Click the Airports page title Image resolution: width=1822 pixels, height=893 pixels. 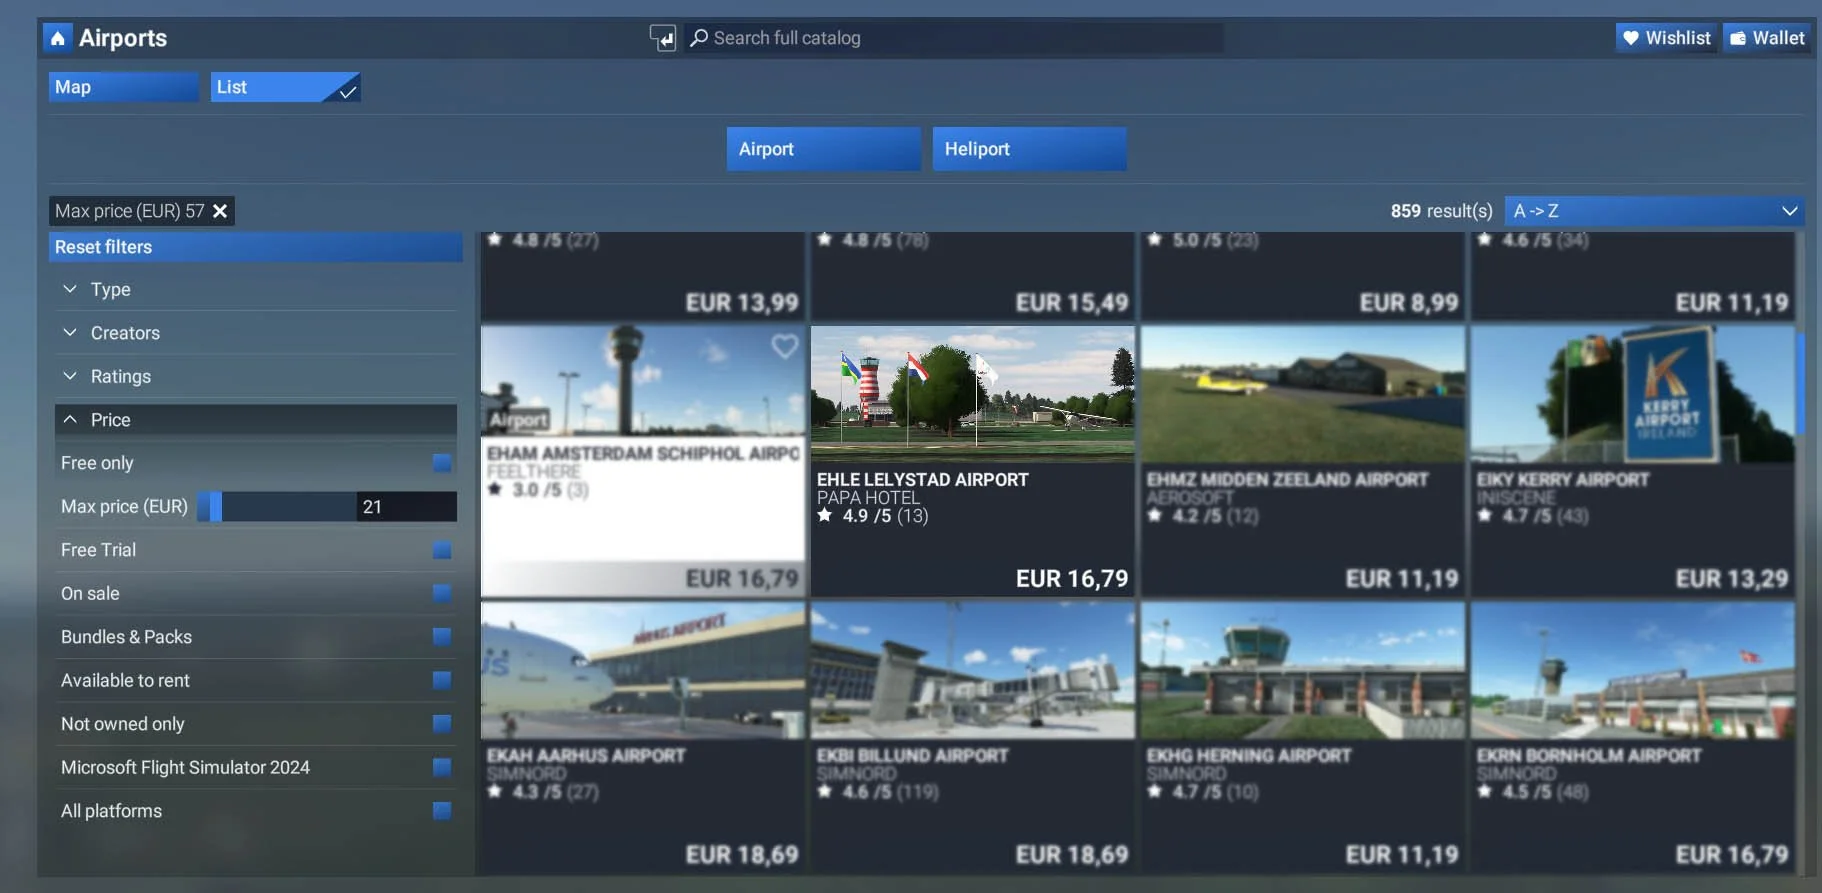123,38
